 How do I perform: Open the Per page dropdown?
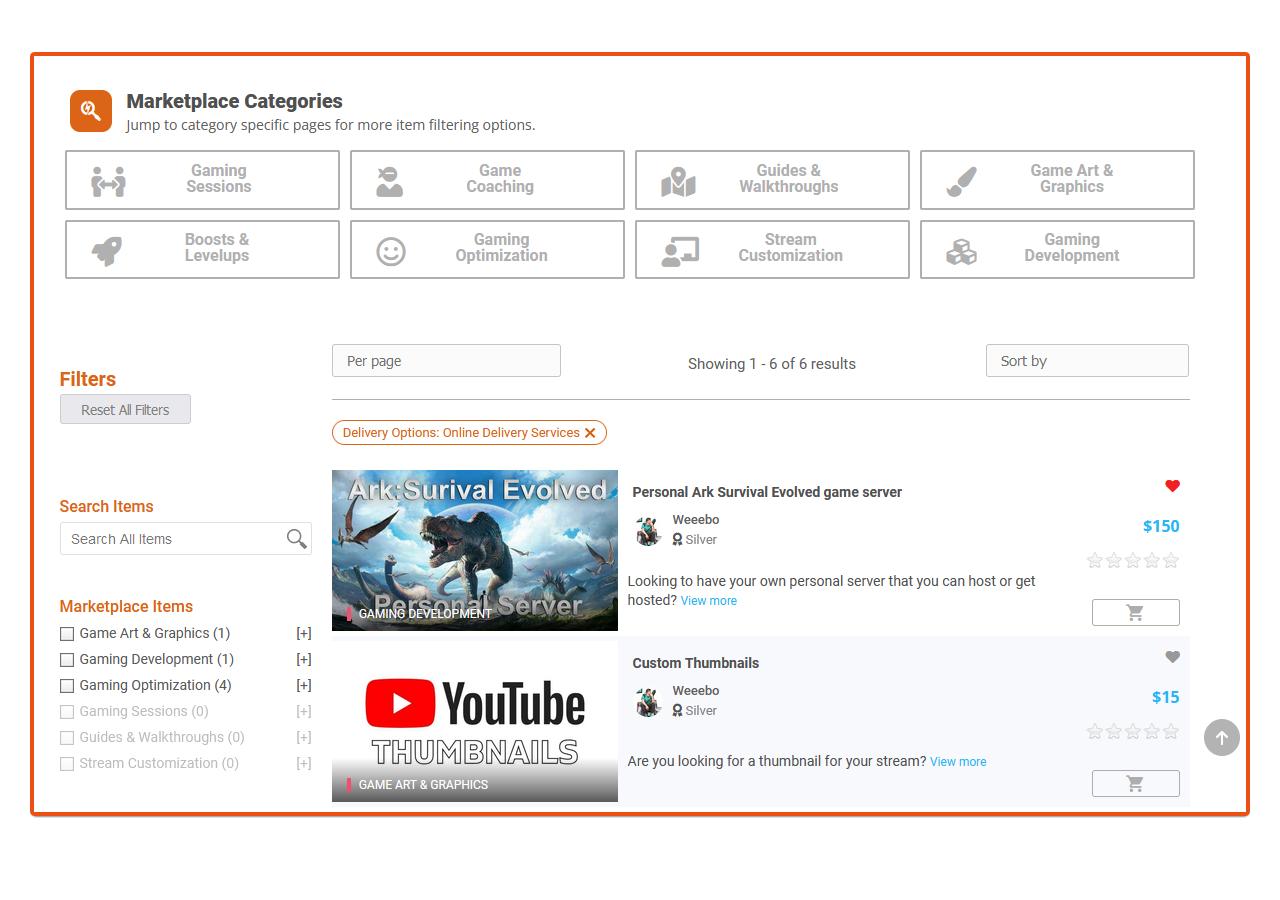(446, 361)
